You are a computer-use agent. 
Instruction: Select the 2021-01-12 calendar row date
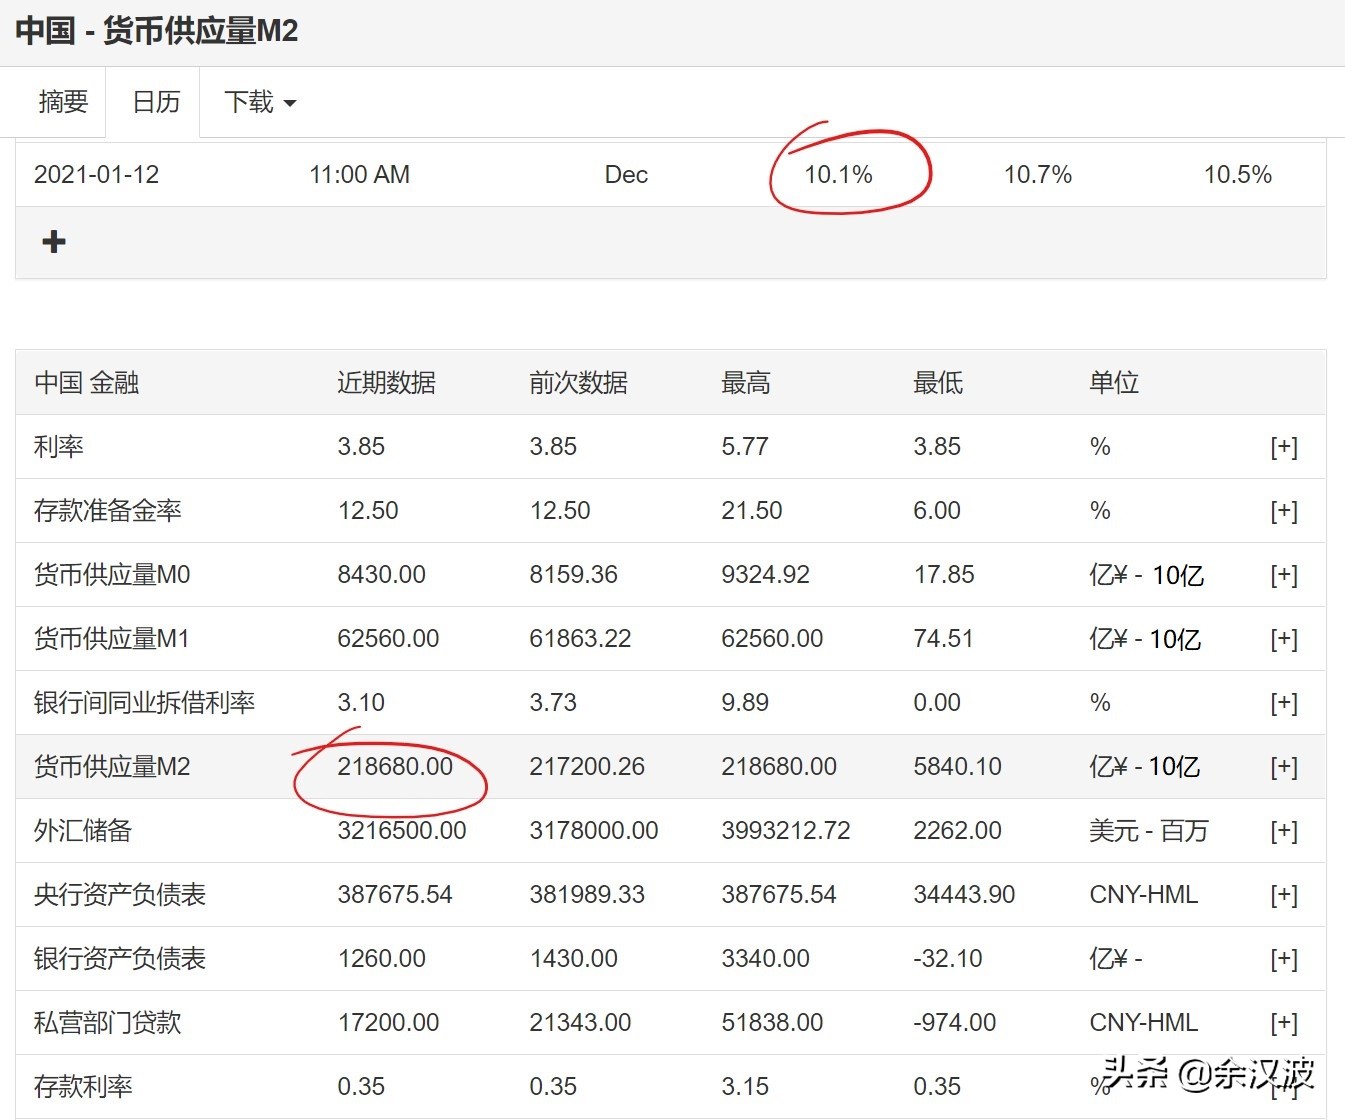tap(97, 175)
